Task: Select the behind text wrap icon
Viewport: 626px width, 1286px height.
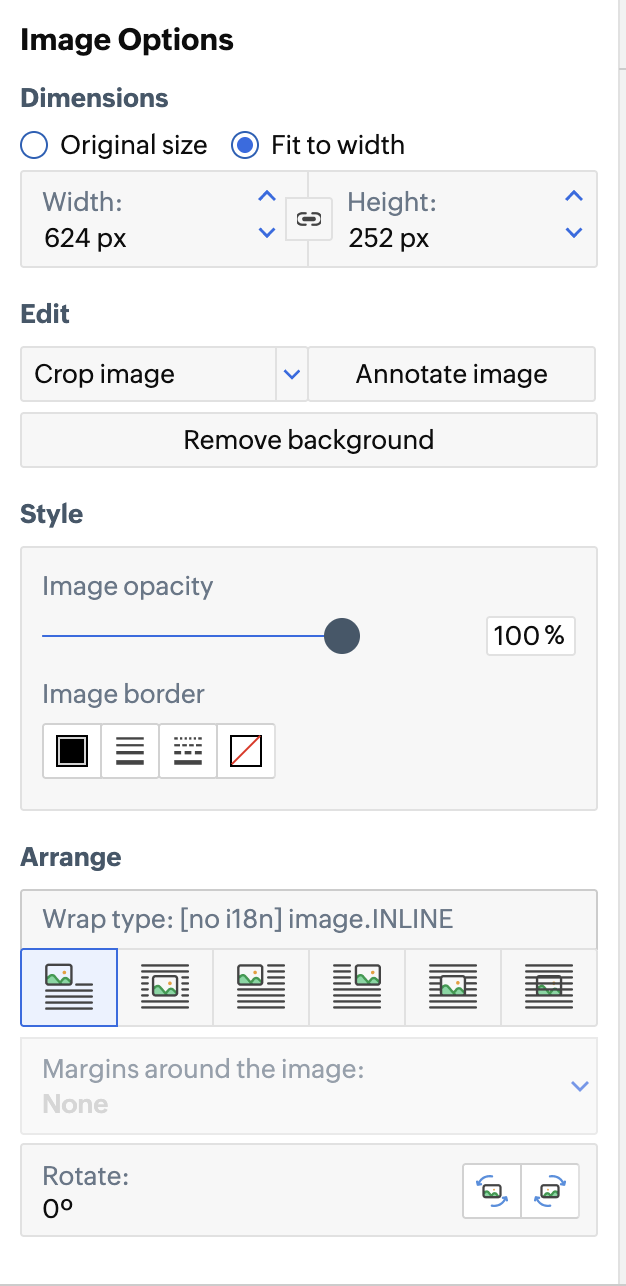Action: 549,987
